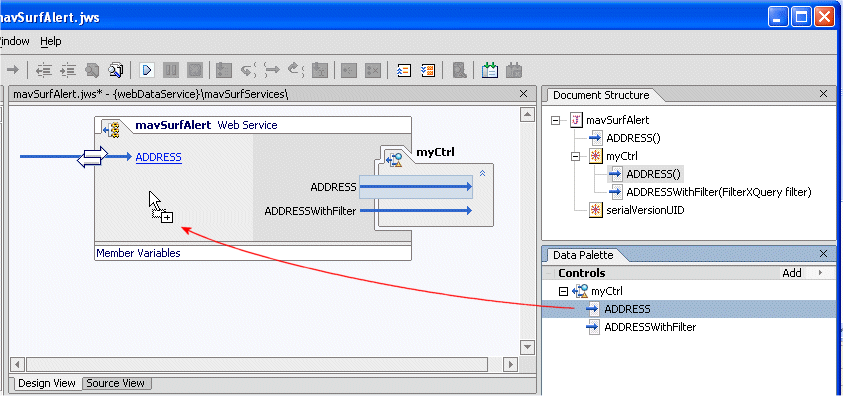Open the Add dropdown arrow in Controls
This screenshot has width=843, height=396.
point(820,273)
